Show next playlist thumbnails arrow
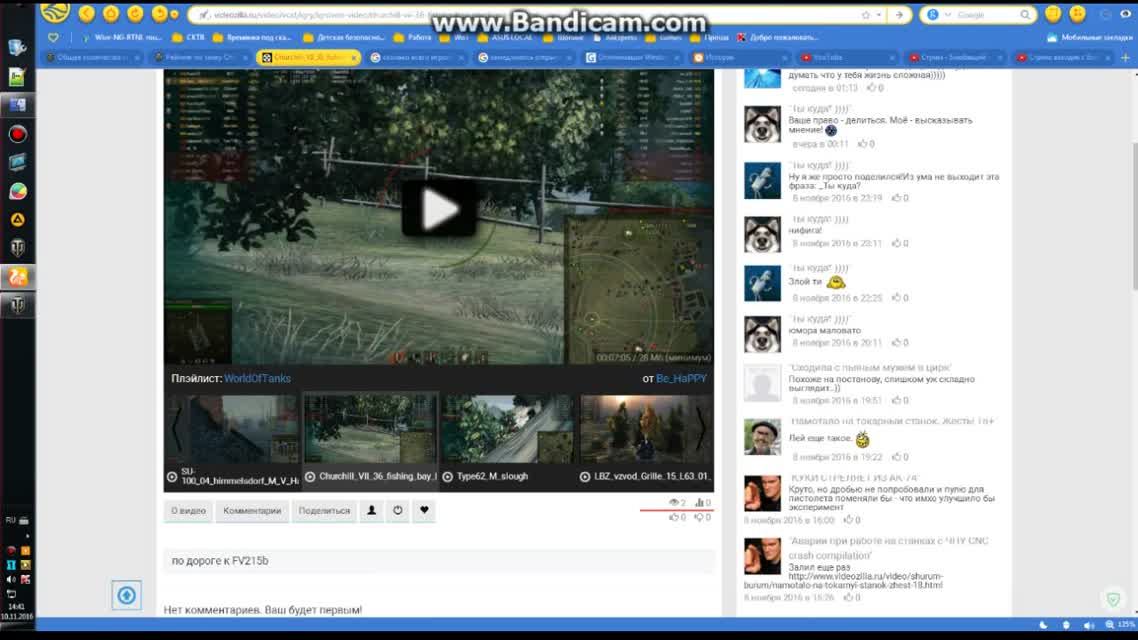Screen dimensions: 1138x640 point(700,428)
